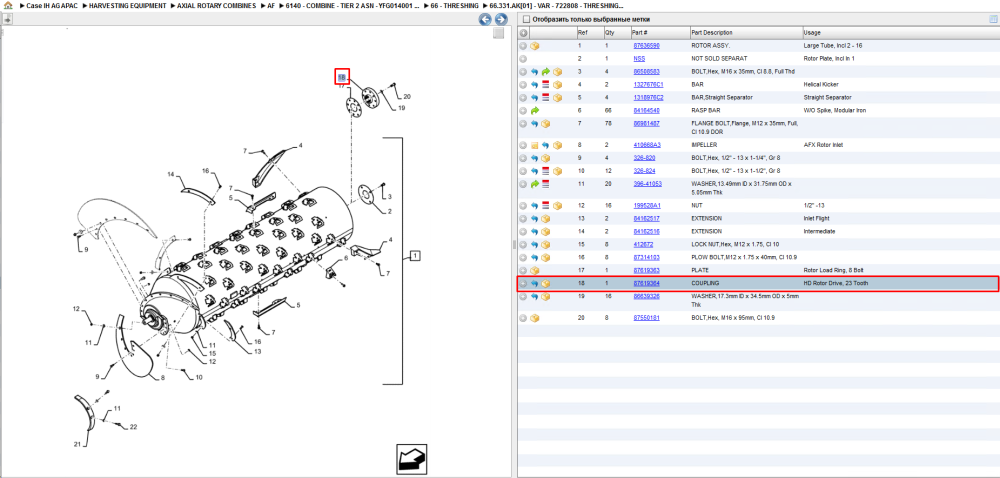
Task: Select boxed callout 1 on the diagram
Action: [x=415, y=256]
